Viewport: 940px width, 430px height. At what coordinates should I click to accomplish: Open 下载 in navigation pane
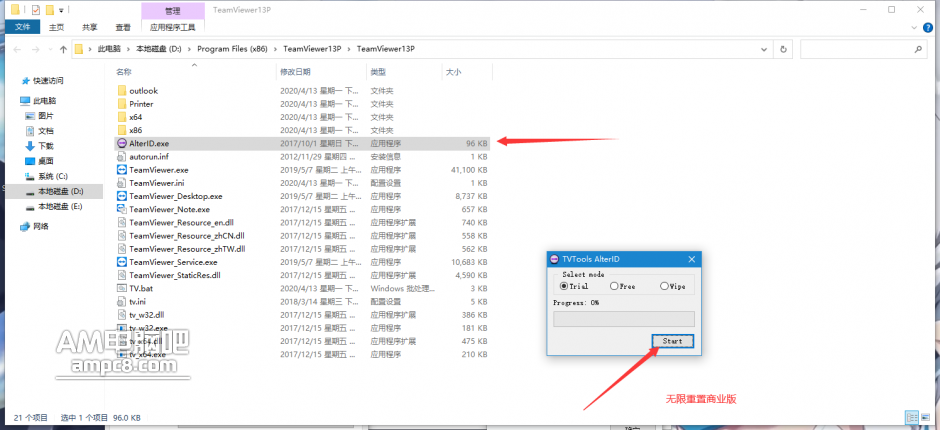[46, 146]
